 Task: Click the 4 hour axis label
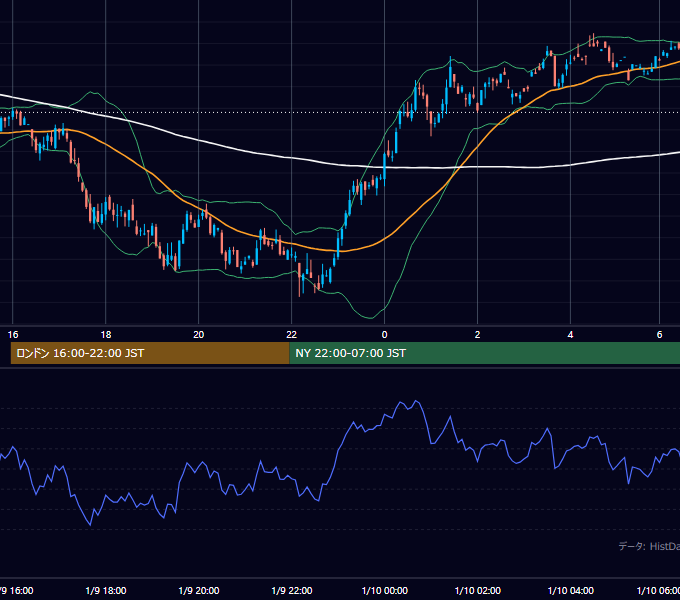coord(570,335)
